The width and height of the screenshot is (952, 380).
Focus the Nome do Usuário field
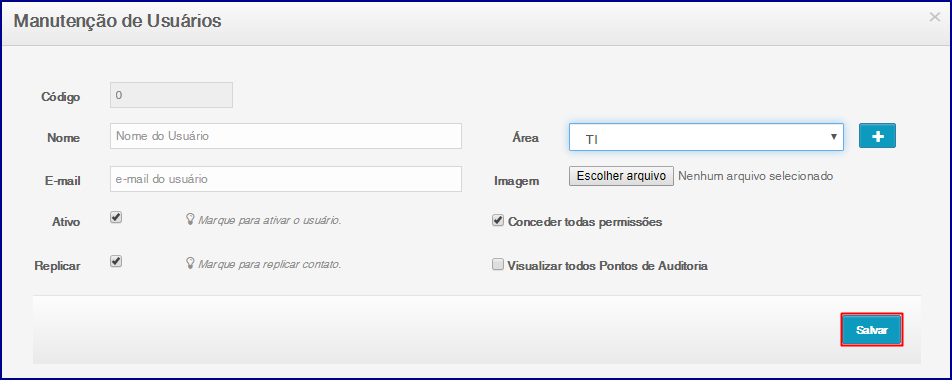coord(286,136)
